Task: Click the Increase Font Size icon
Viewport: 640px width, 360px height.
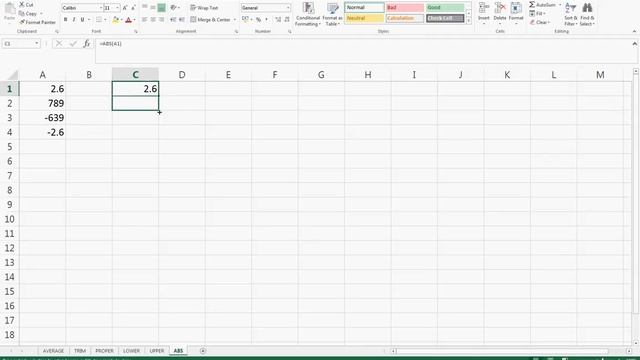Action: pyautogui.click(x=125, y=8)
